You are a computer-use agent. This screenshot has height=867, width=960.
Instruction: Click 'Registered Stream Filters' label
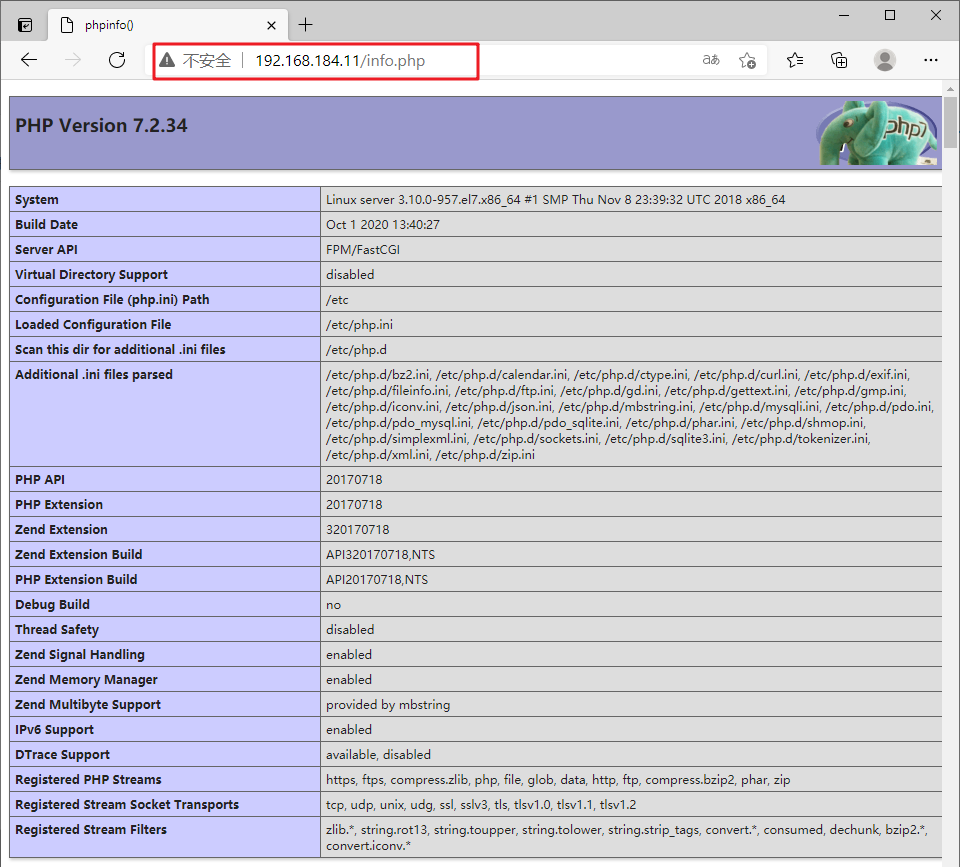tap(91, 830)
